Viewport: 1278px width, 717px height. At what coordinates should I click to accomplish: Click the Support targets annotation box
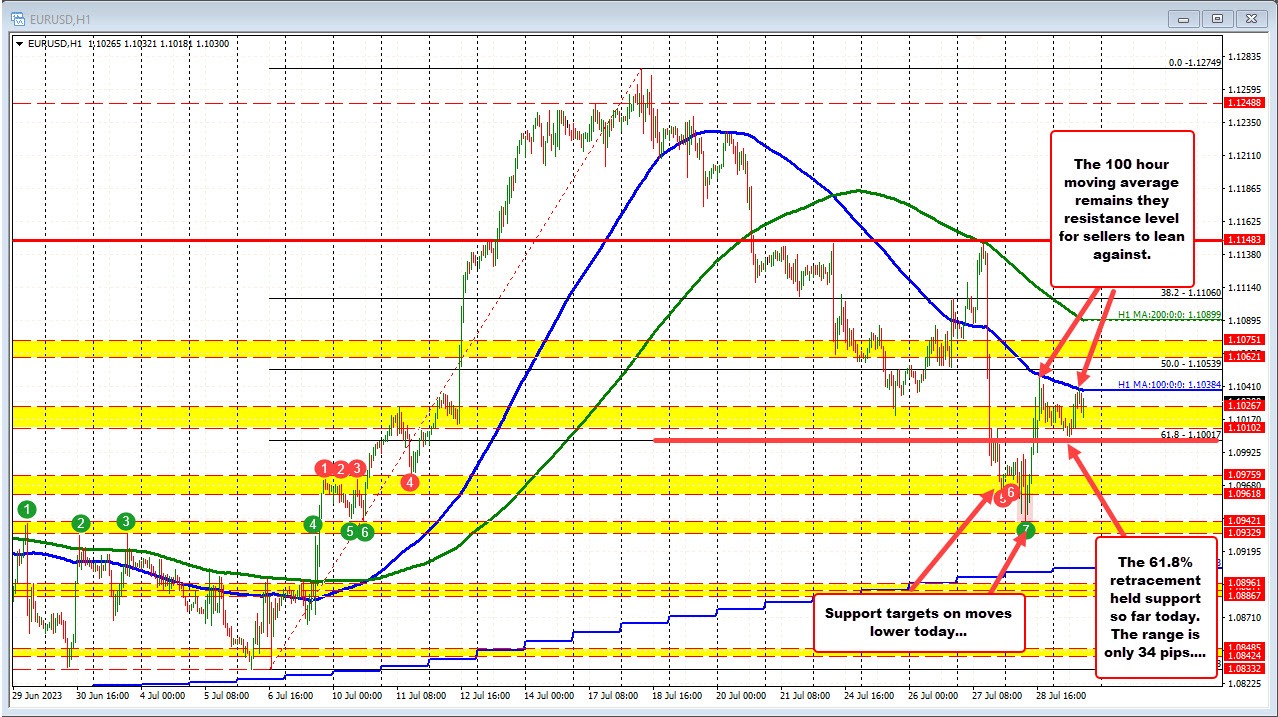click(919, 622)
